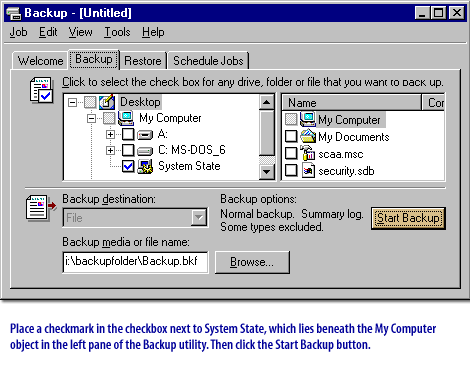This screenshot has height=385, width=470.
Task: Click the Browse... button
Action: click(252, 262)
